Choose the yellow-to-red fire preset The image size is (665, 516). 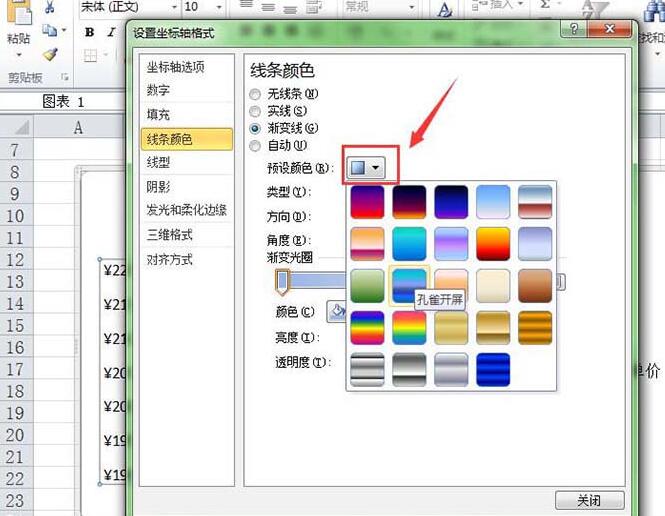493,244
